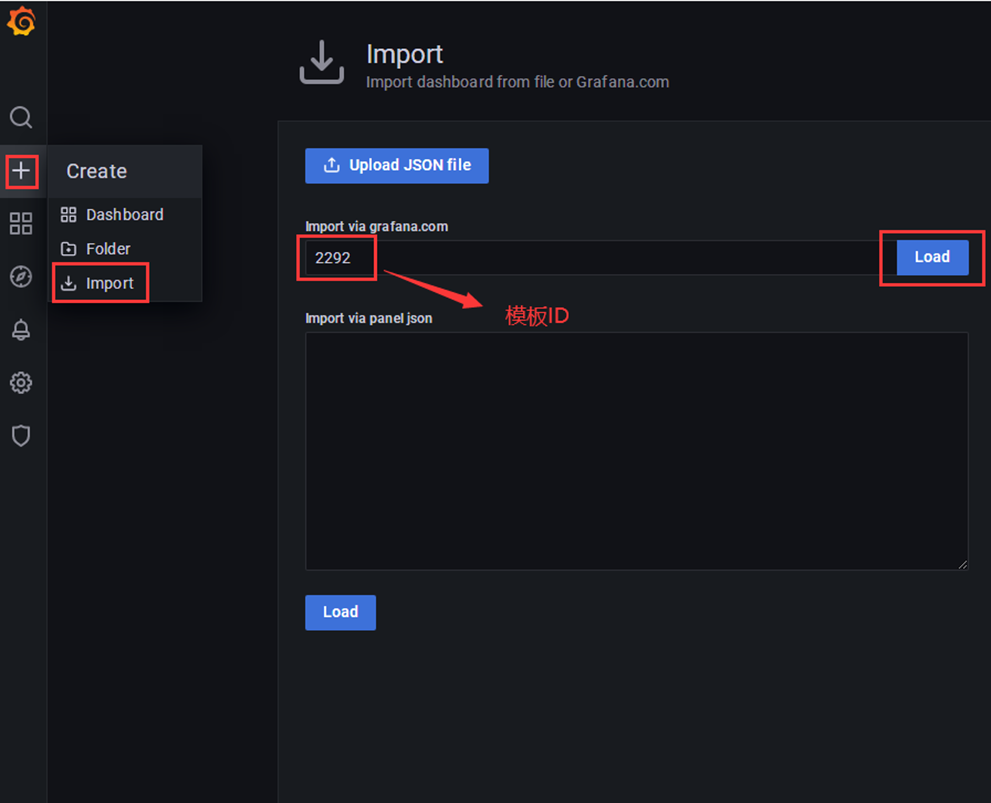Image resolution: width=991 pixels, height=803 pixels.
Task: Open the Explore compass icon
Action: click(x=21, y=277)
